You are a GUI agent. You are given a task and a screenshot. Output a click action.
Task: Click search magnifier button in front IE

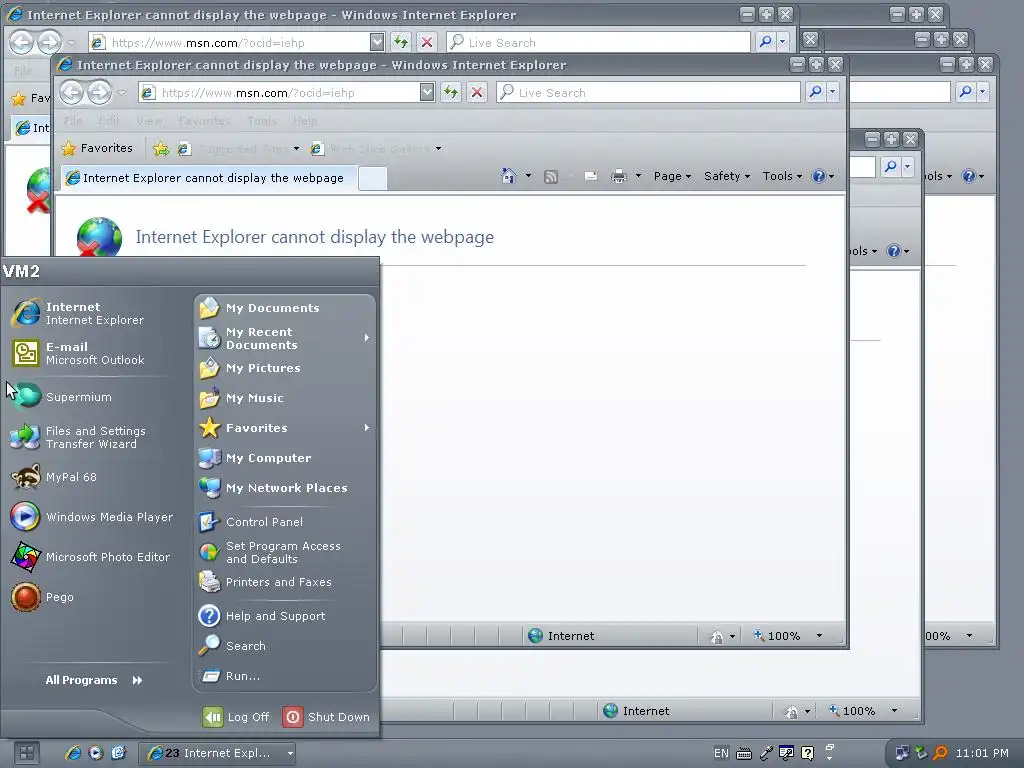[815, 93]
